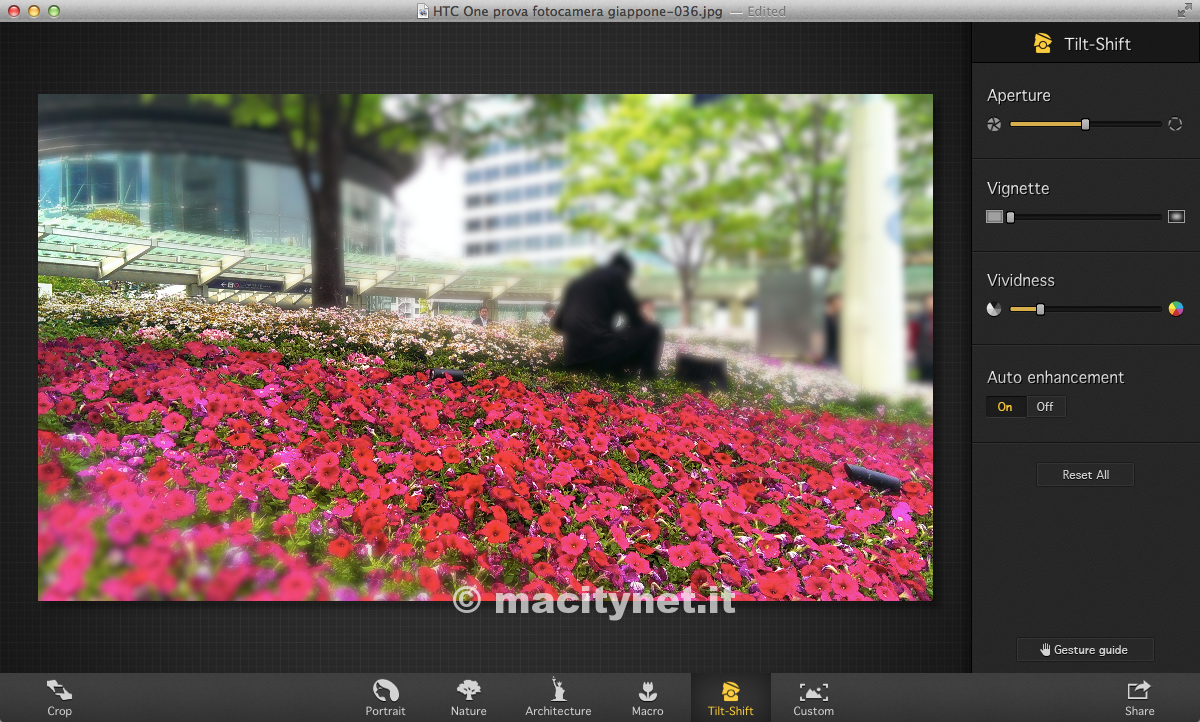Toggle full screen with title bar arrows
Viewport: 1200px width, 722px height.
[1184, 10]
